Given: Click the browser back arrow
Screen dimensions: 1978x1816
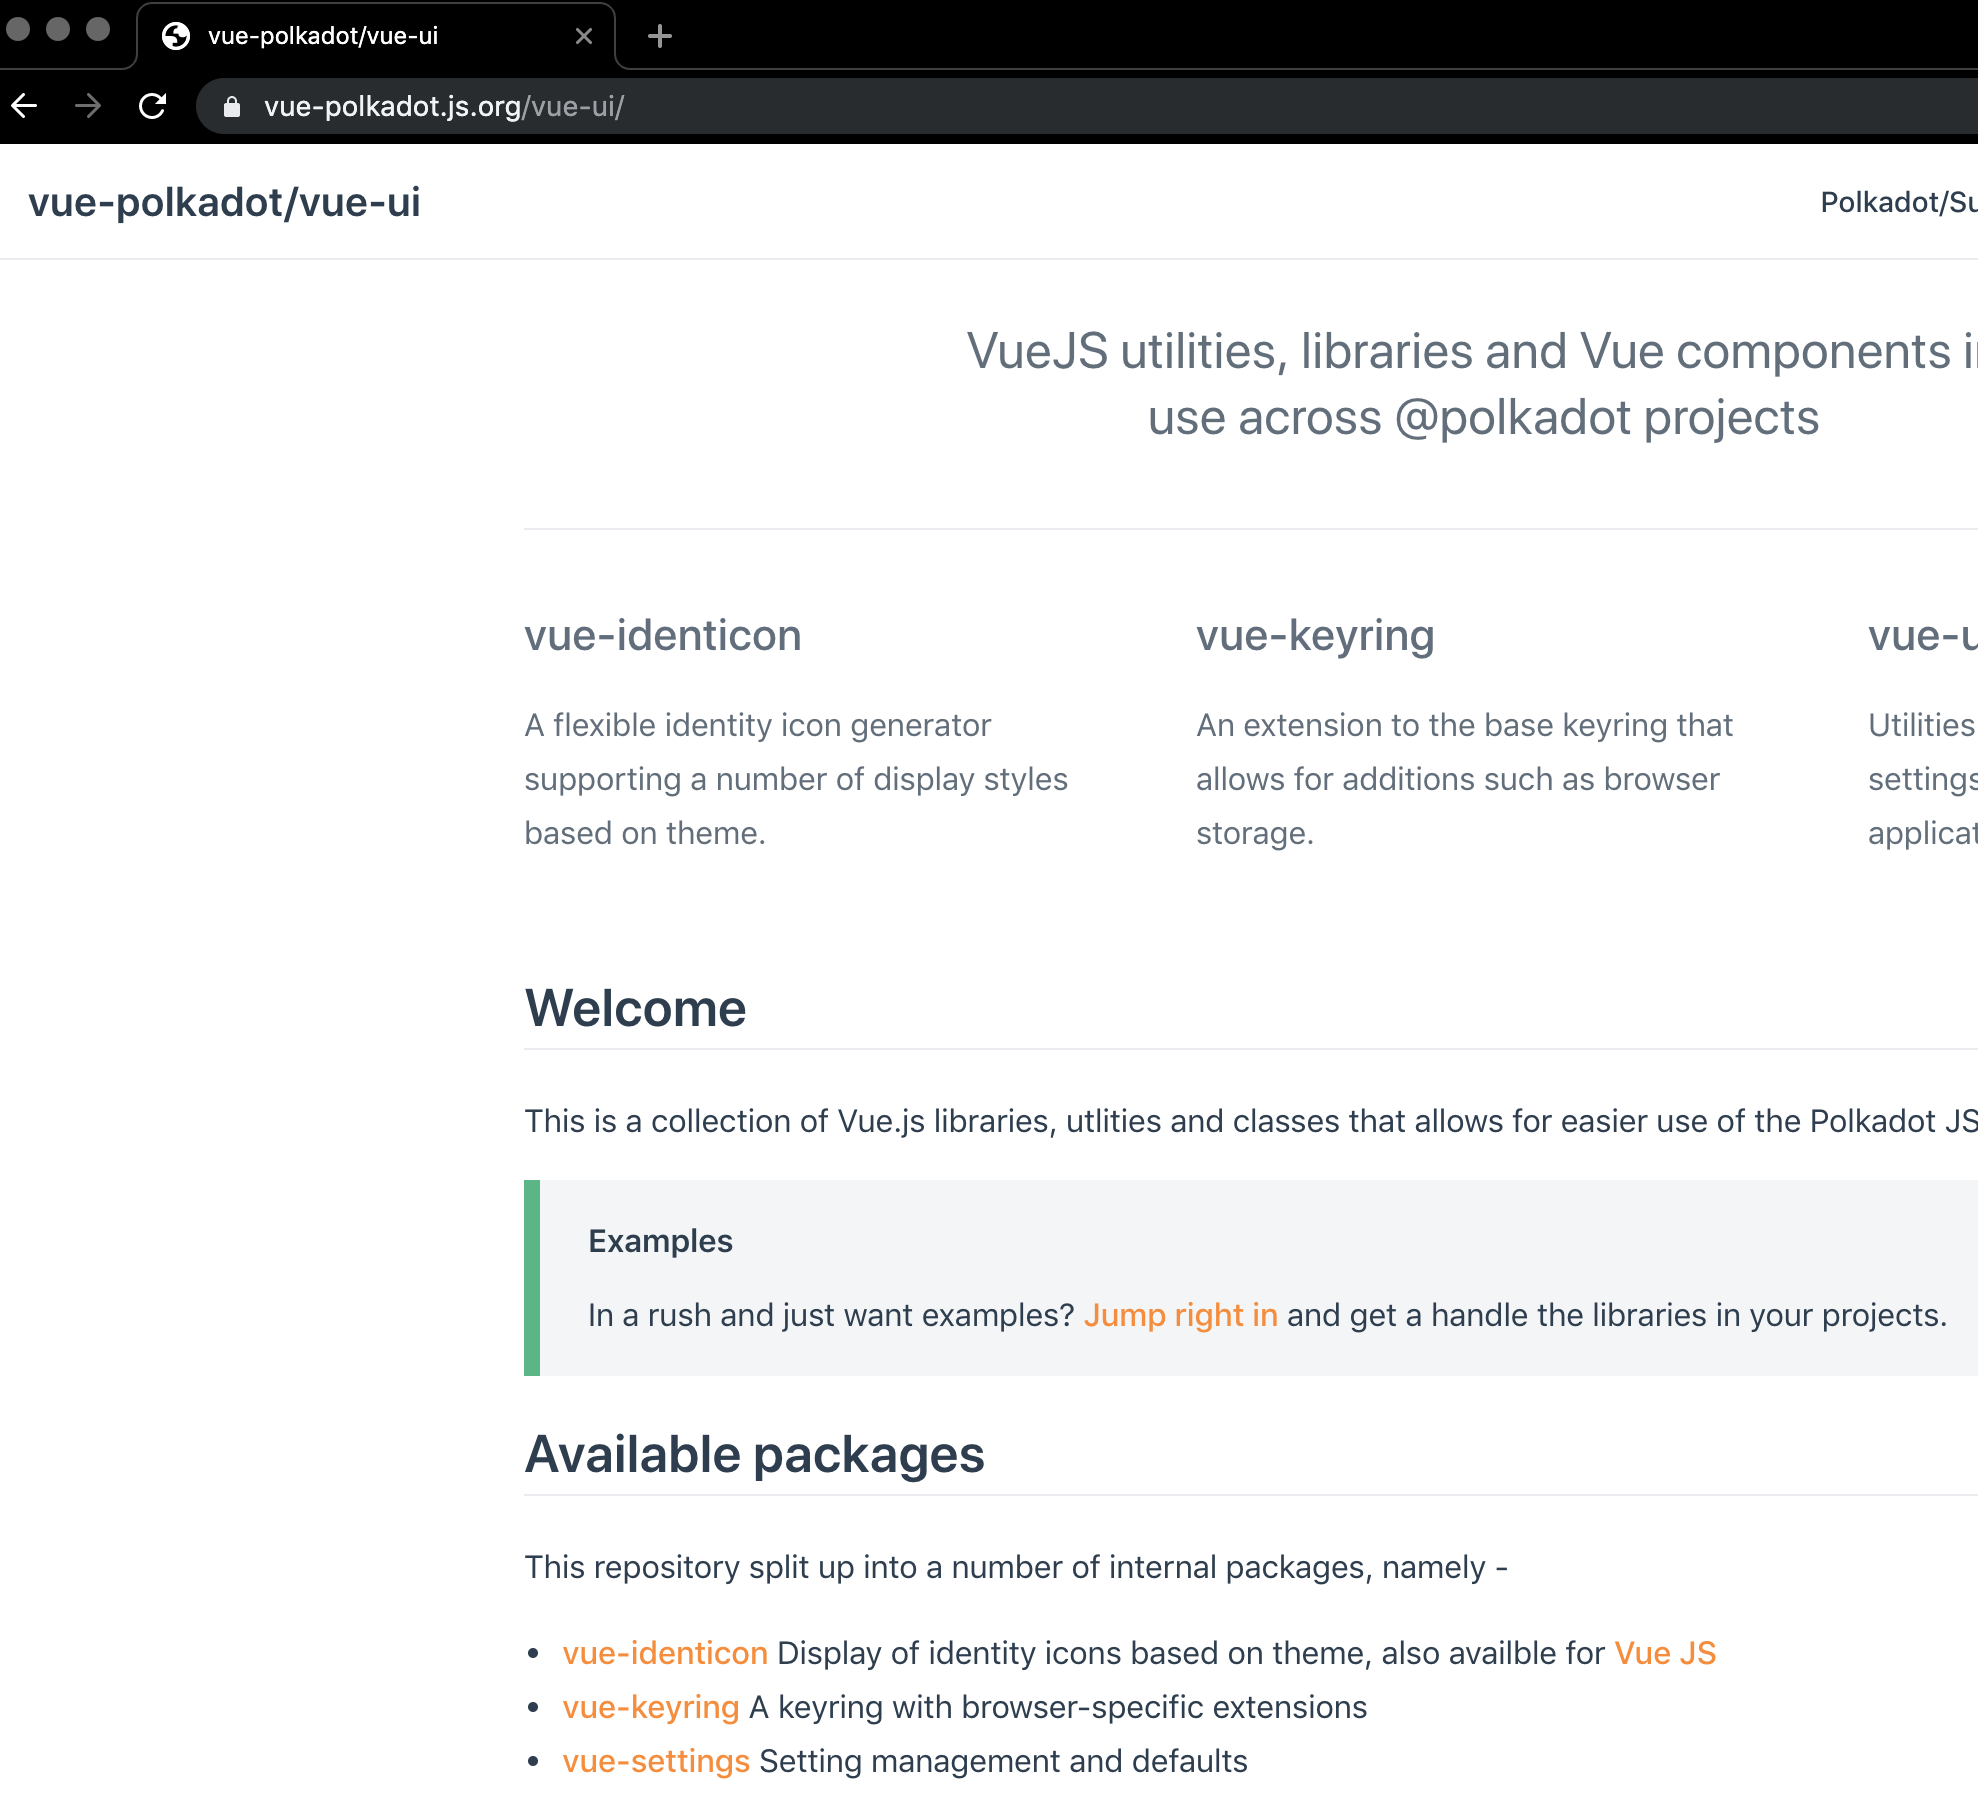Looking at the screenshot, I should point(25,106).
